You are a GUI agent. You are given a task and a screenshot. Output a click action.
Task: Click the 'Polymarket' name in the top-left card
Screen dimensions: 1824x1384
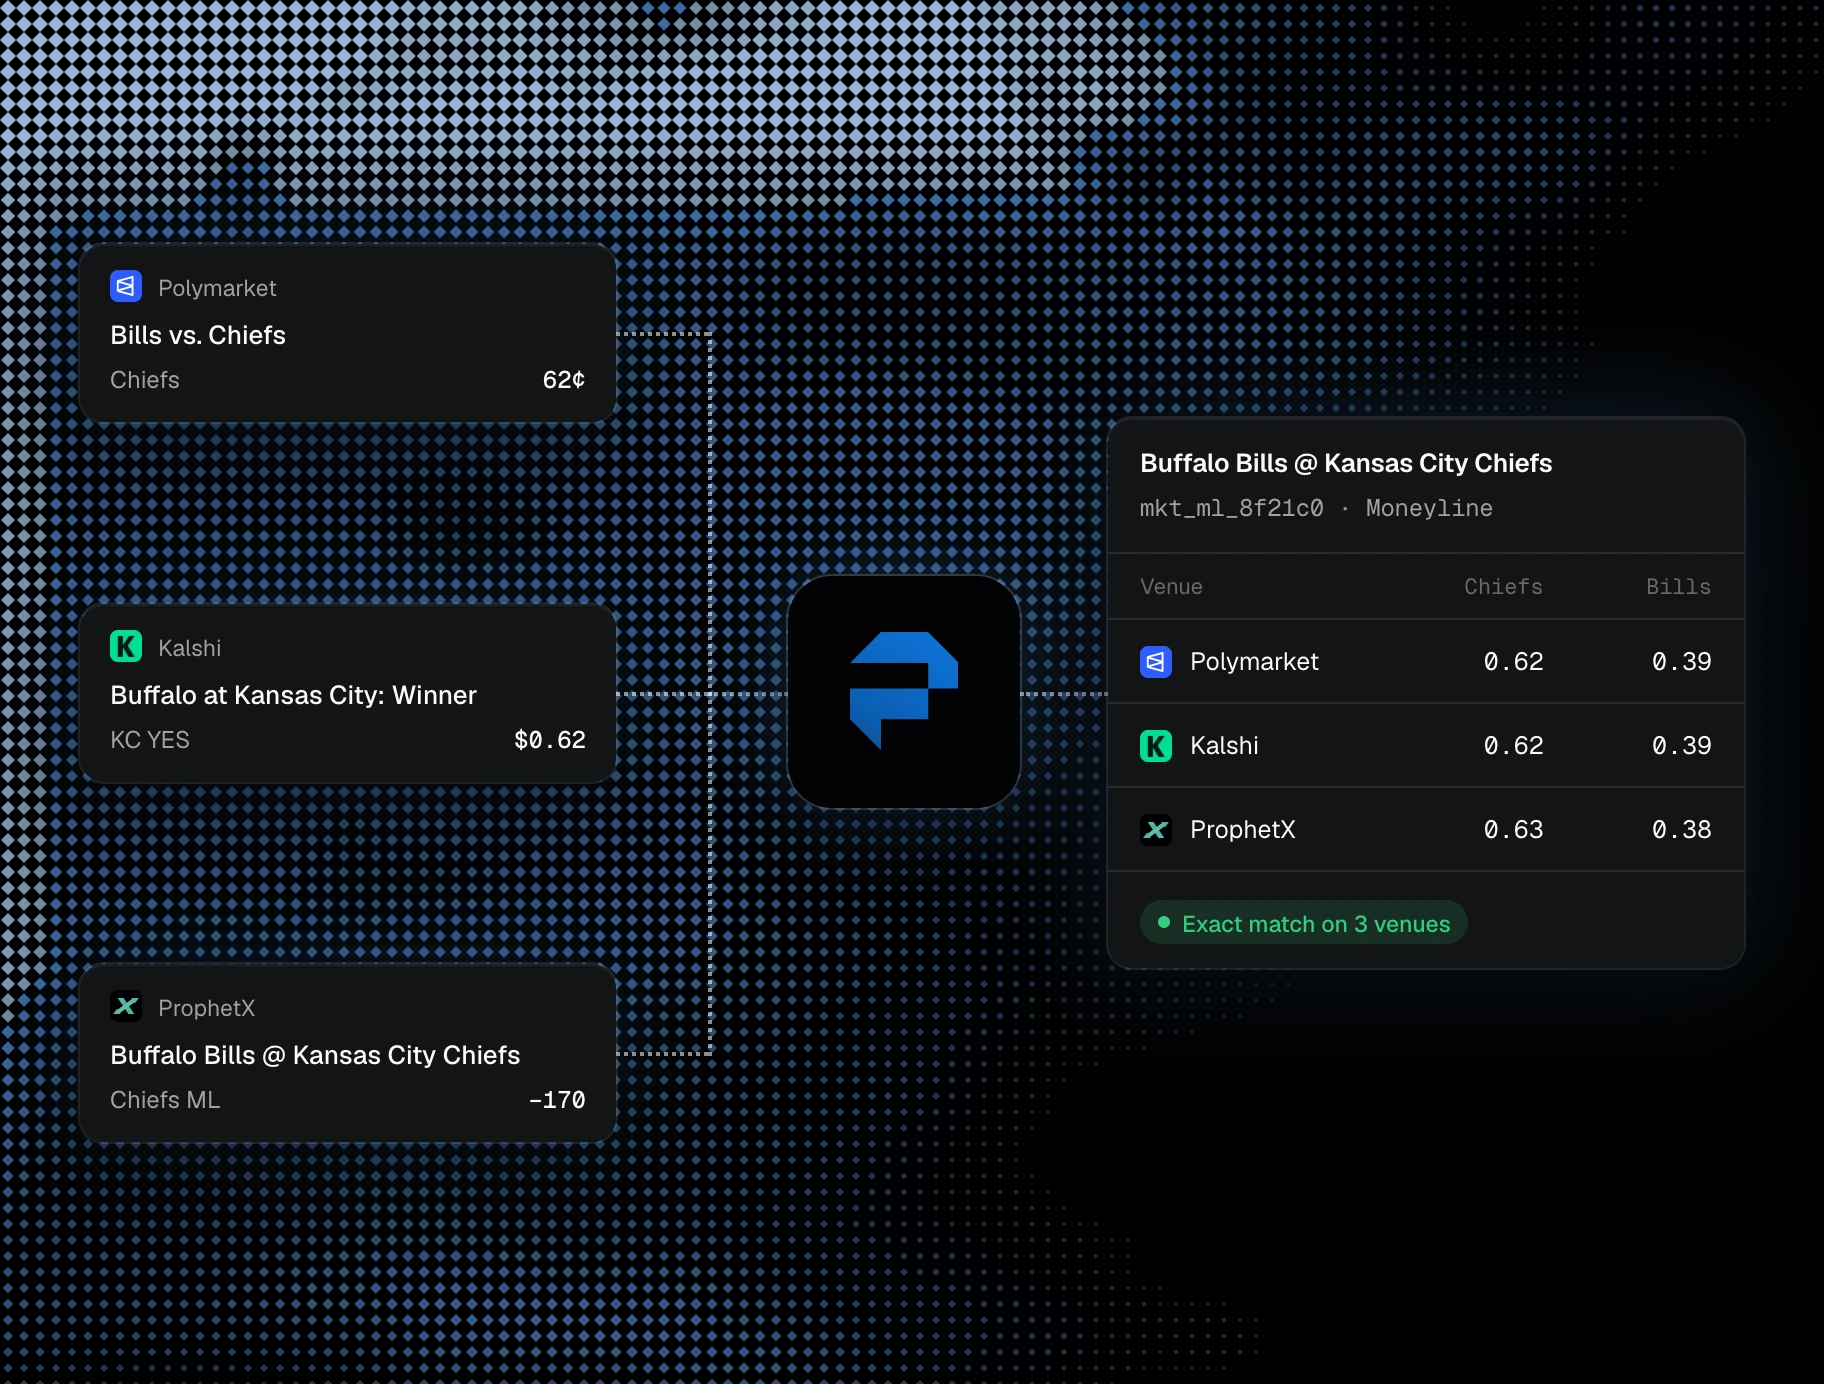point(217,288)
